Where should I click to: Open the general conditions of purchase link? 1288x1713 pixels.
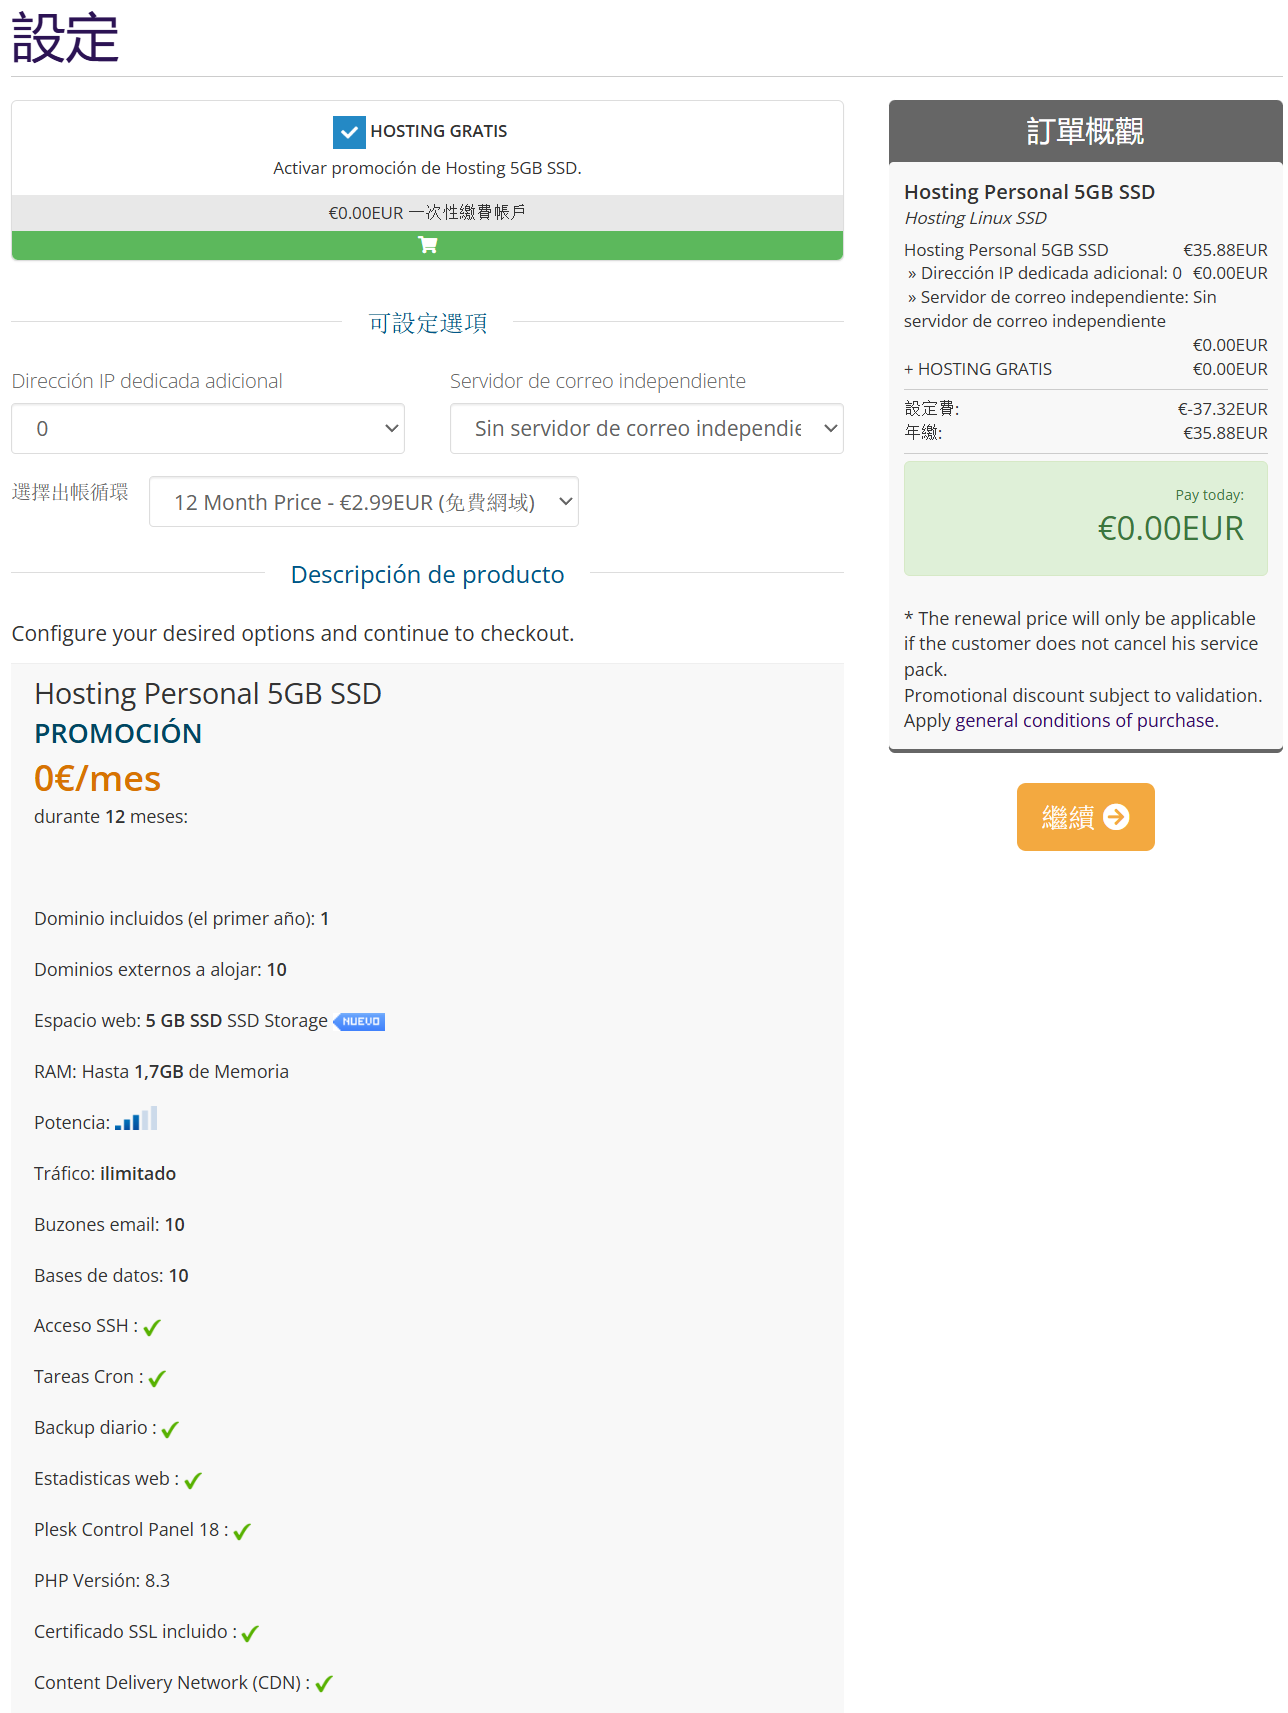tap(1085, 721)
